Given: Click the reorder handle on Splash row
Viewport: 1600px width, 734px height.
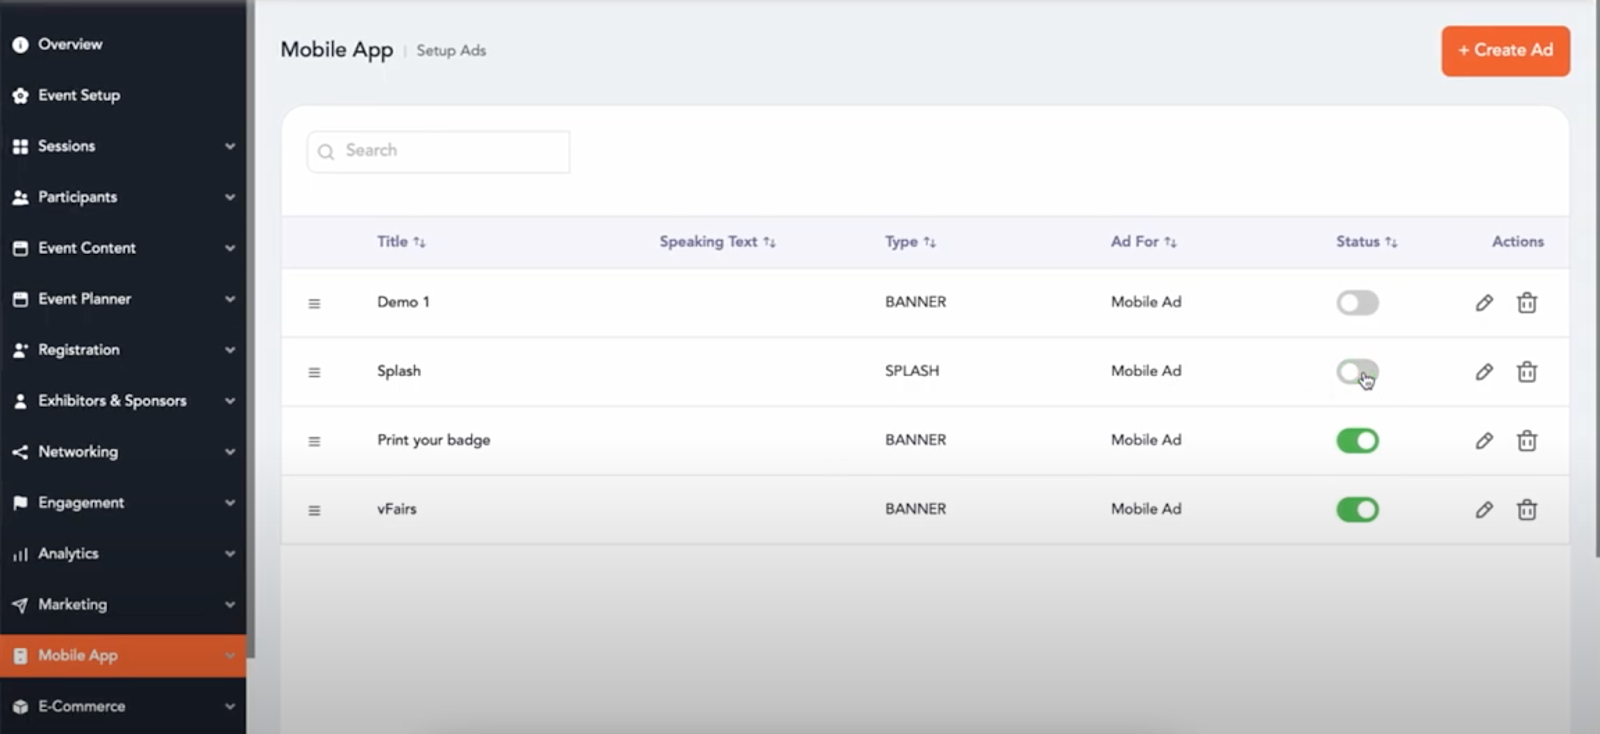Looking at the screenshot, I should pyautogui.click(x=314, y=372).
